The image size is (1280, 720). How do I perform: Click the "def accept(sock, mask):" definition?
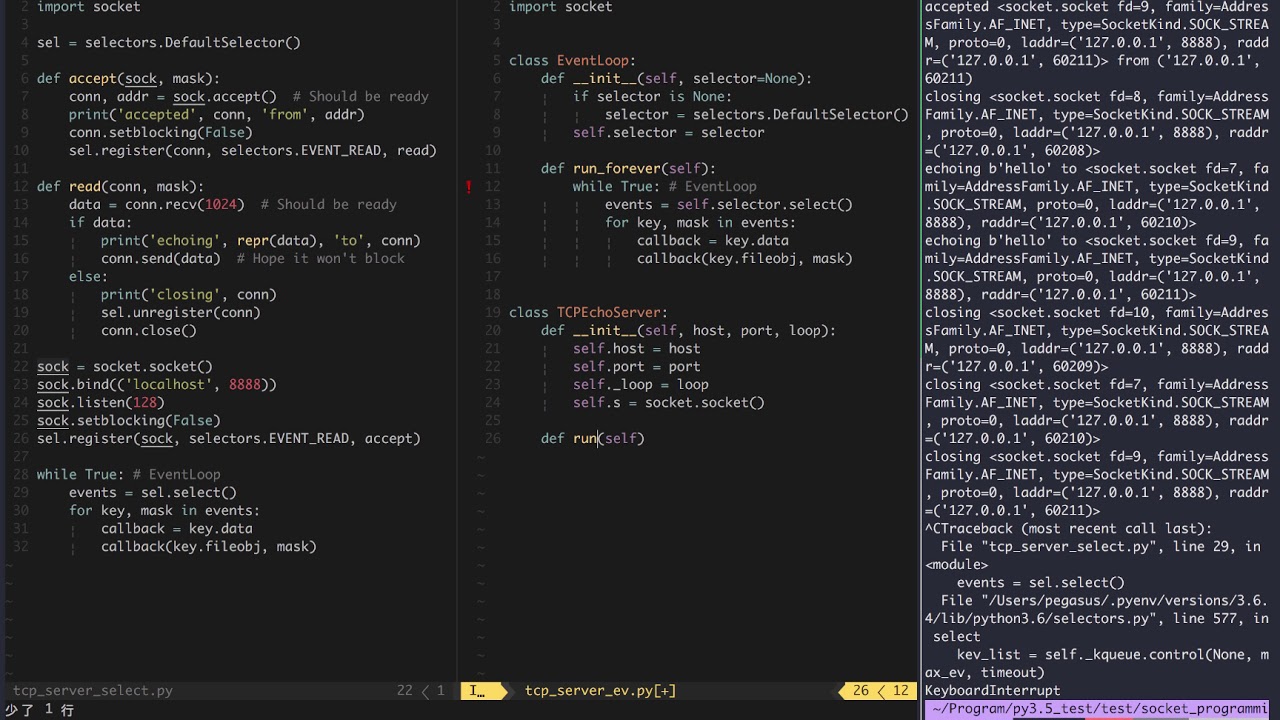tap(129, 79)
